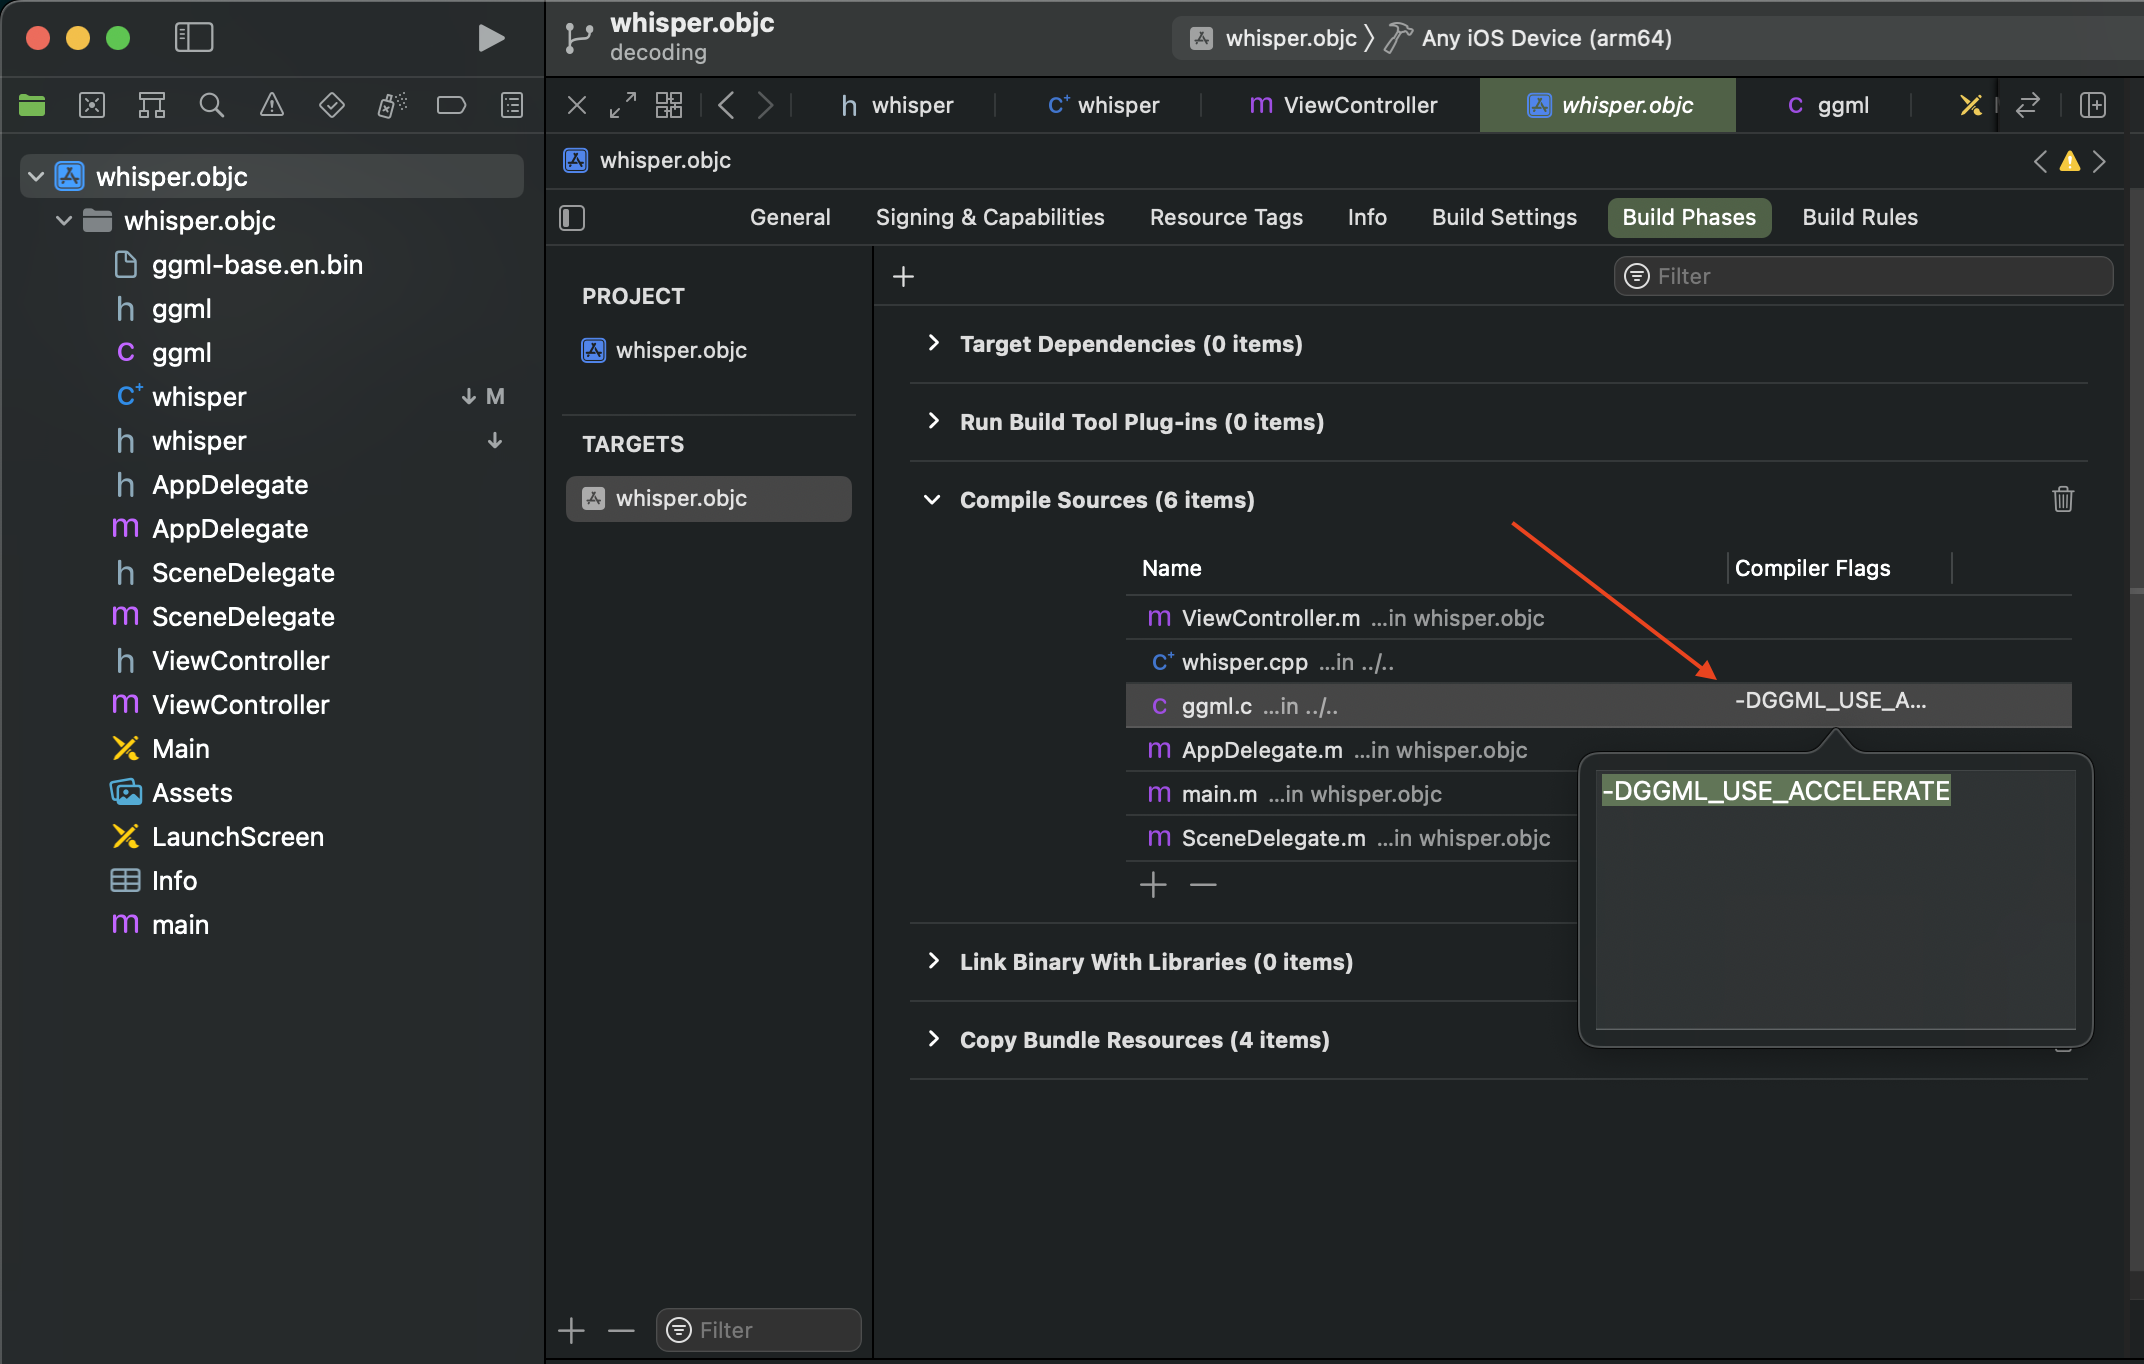Image resolution: width=2144 pixels, height=1364 pixels.
Task: Add a new editor pane
Action: (2093, 105)
